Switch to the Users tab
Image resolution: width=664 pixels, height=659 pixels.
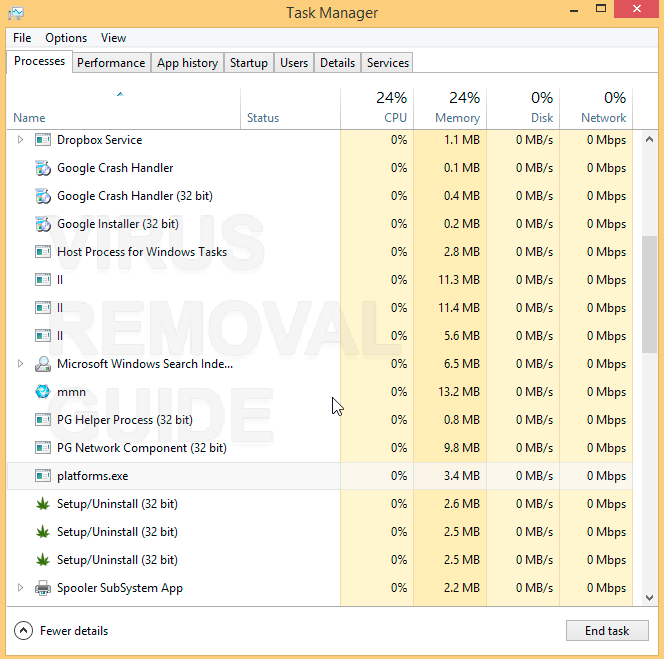click(294, 63)
